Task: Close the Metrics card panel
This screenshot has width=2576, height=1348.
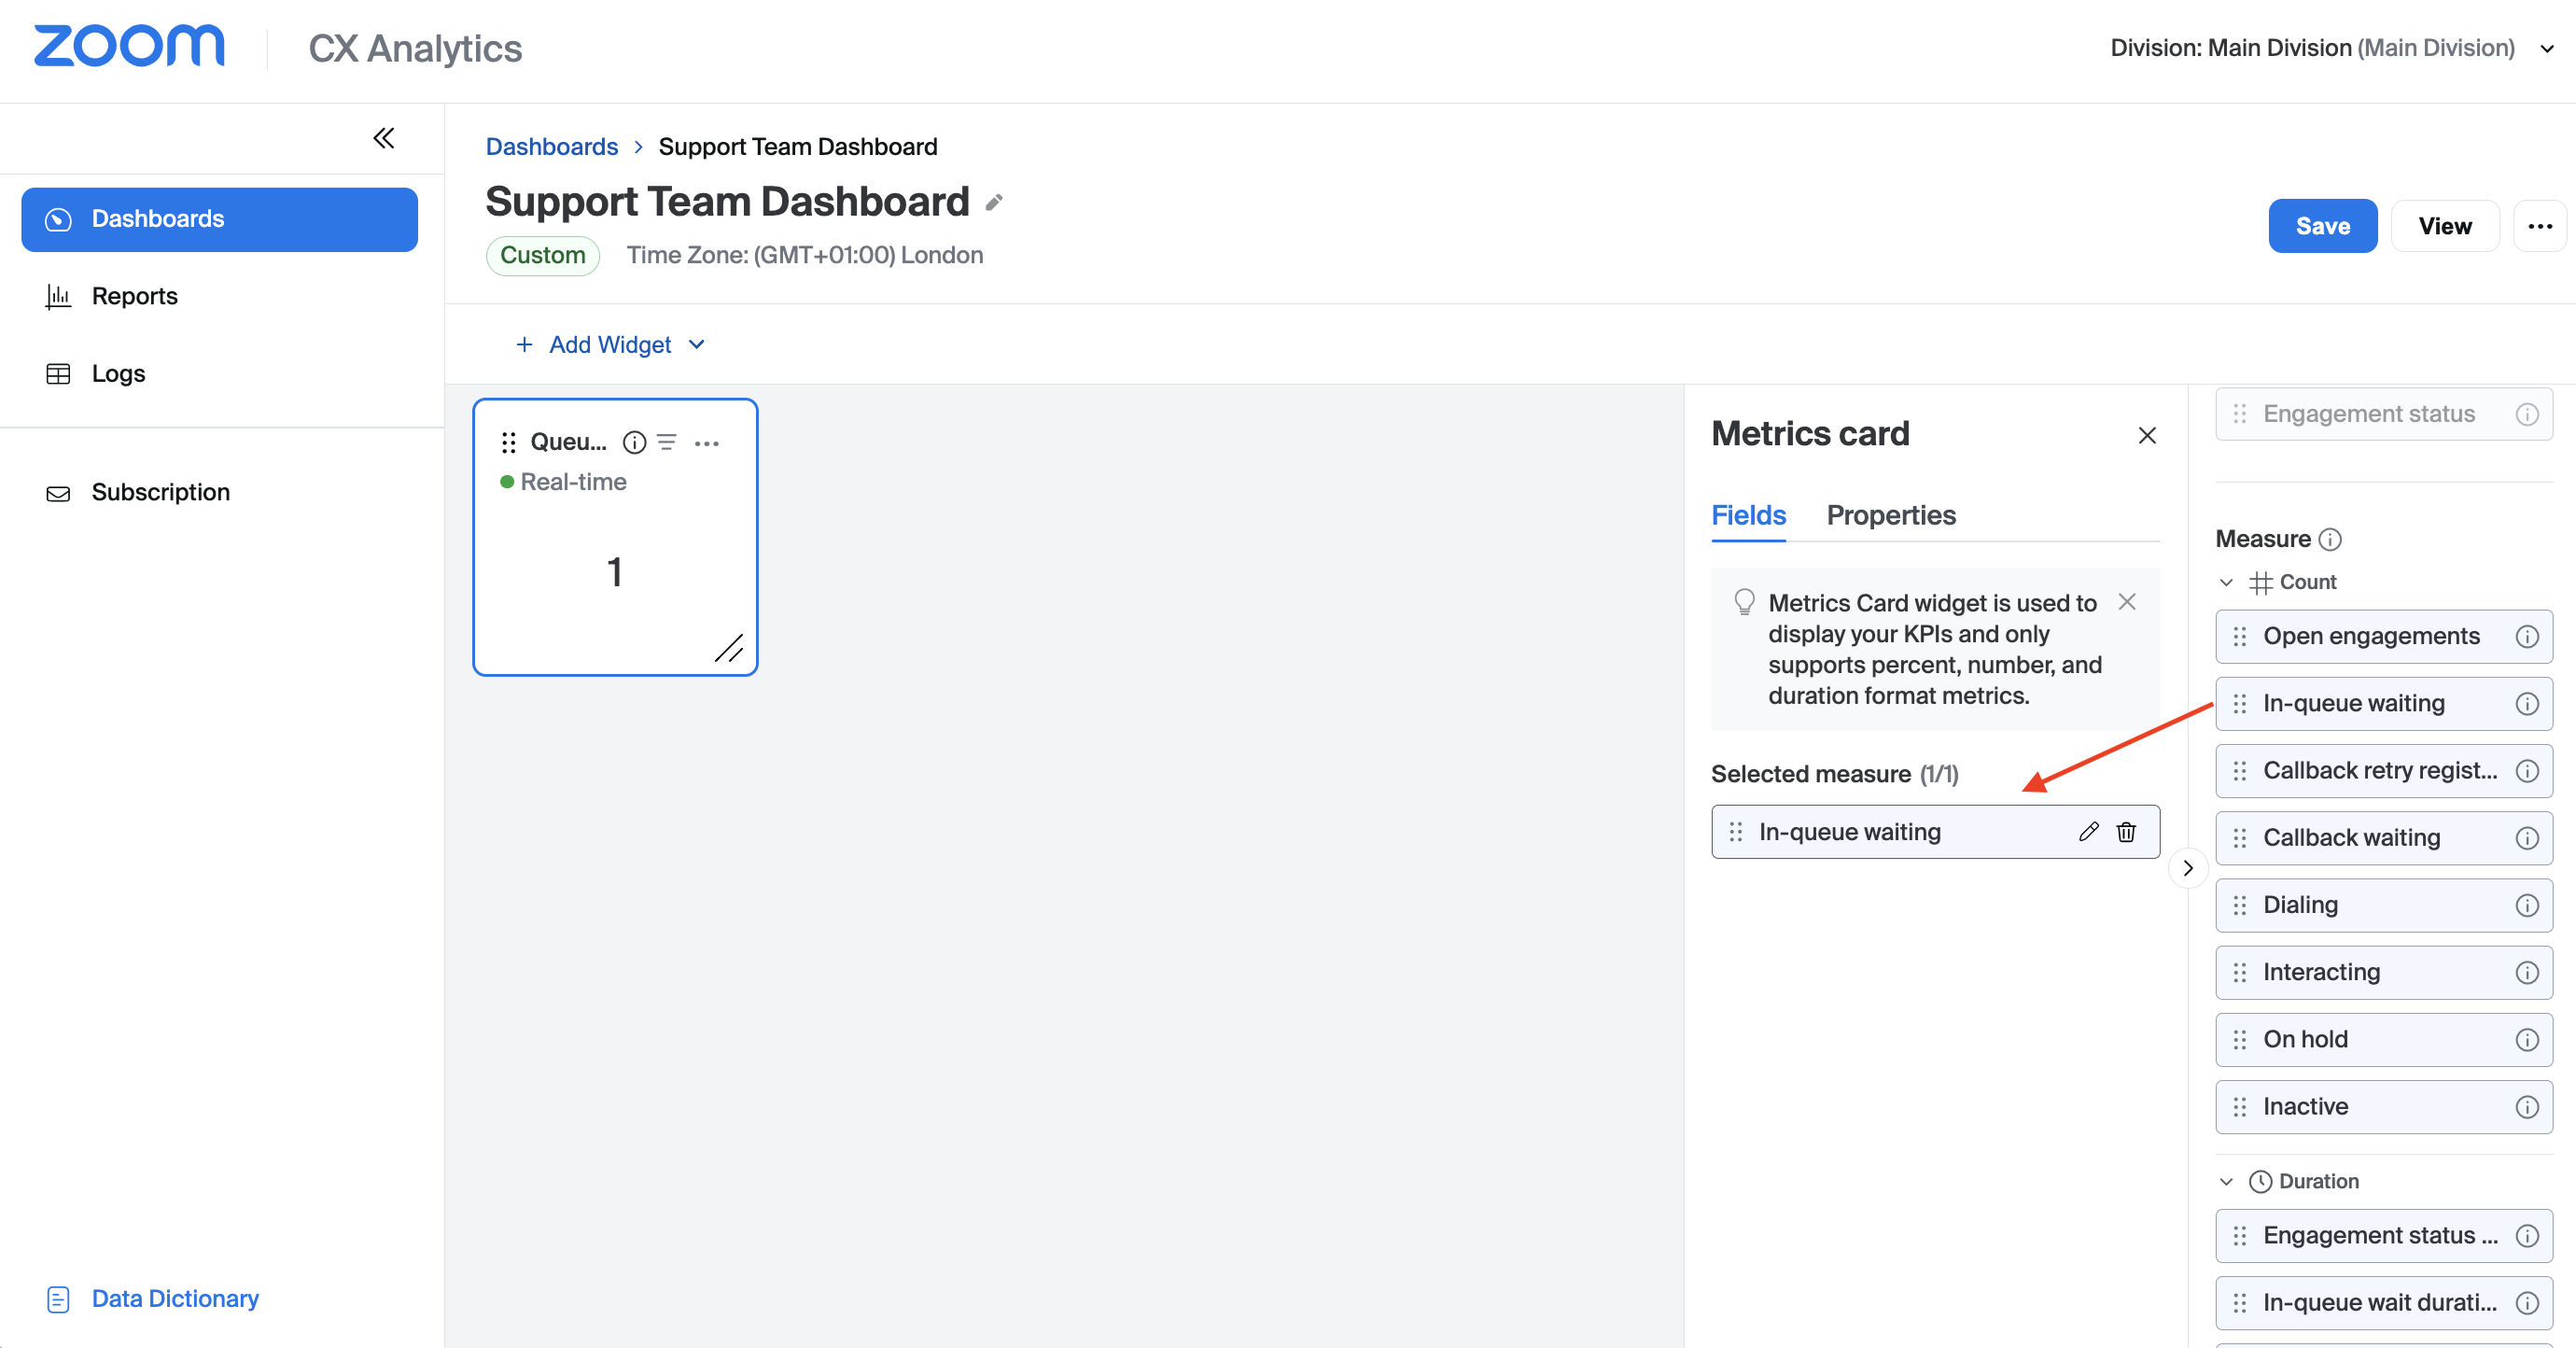Action: (x=2146, y=435)
